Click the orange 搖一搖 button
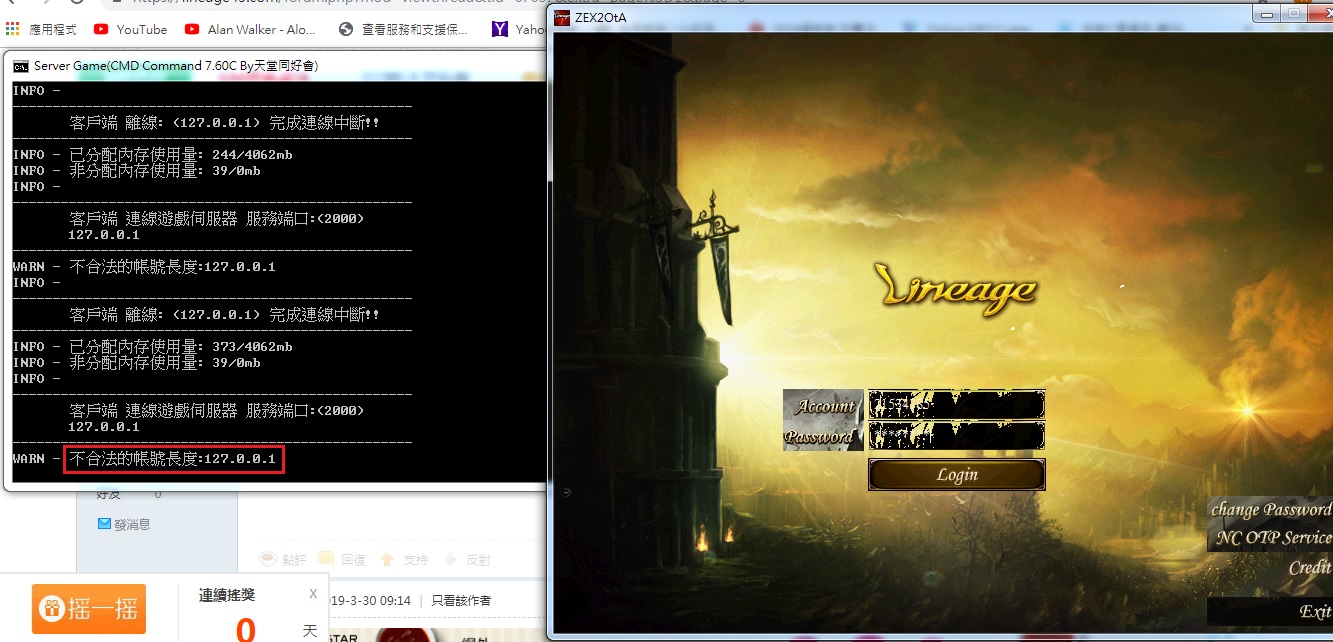This screenshot has width=1333, height=642. (x=89, y=609)
